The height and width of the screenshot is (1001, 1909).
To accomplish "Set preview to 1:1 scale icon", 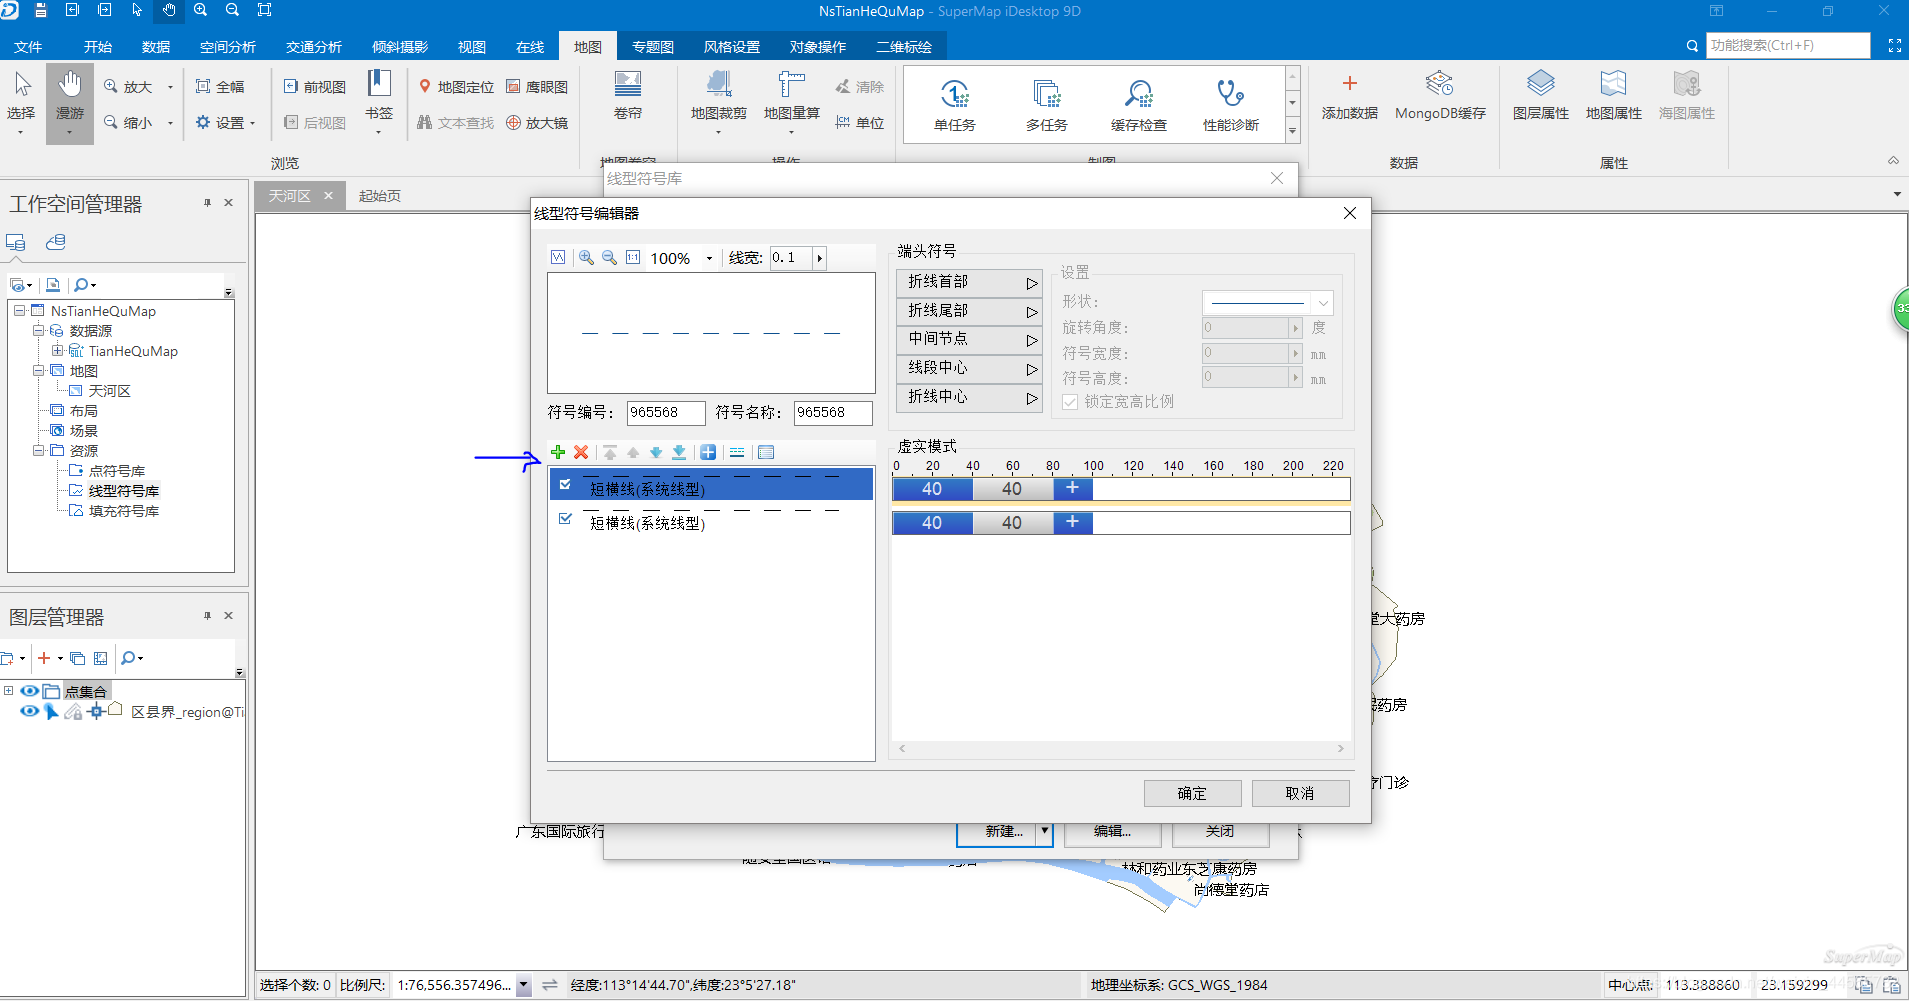I will [x=633, y=258].
